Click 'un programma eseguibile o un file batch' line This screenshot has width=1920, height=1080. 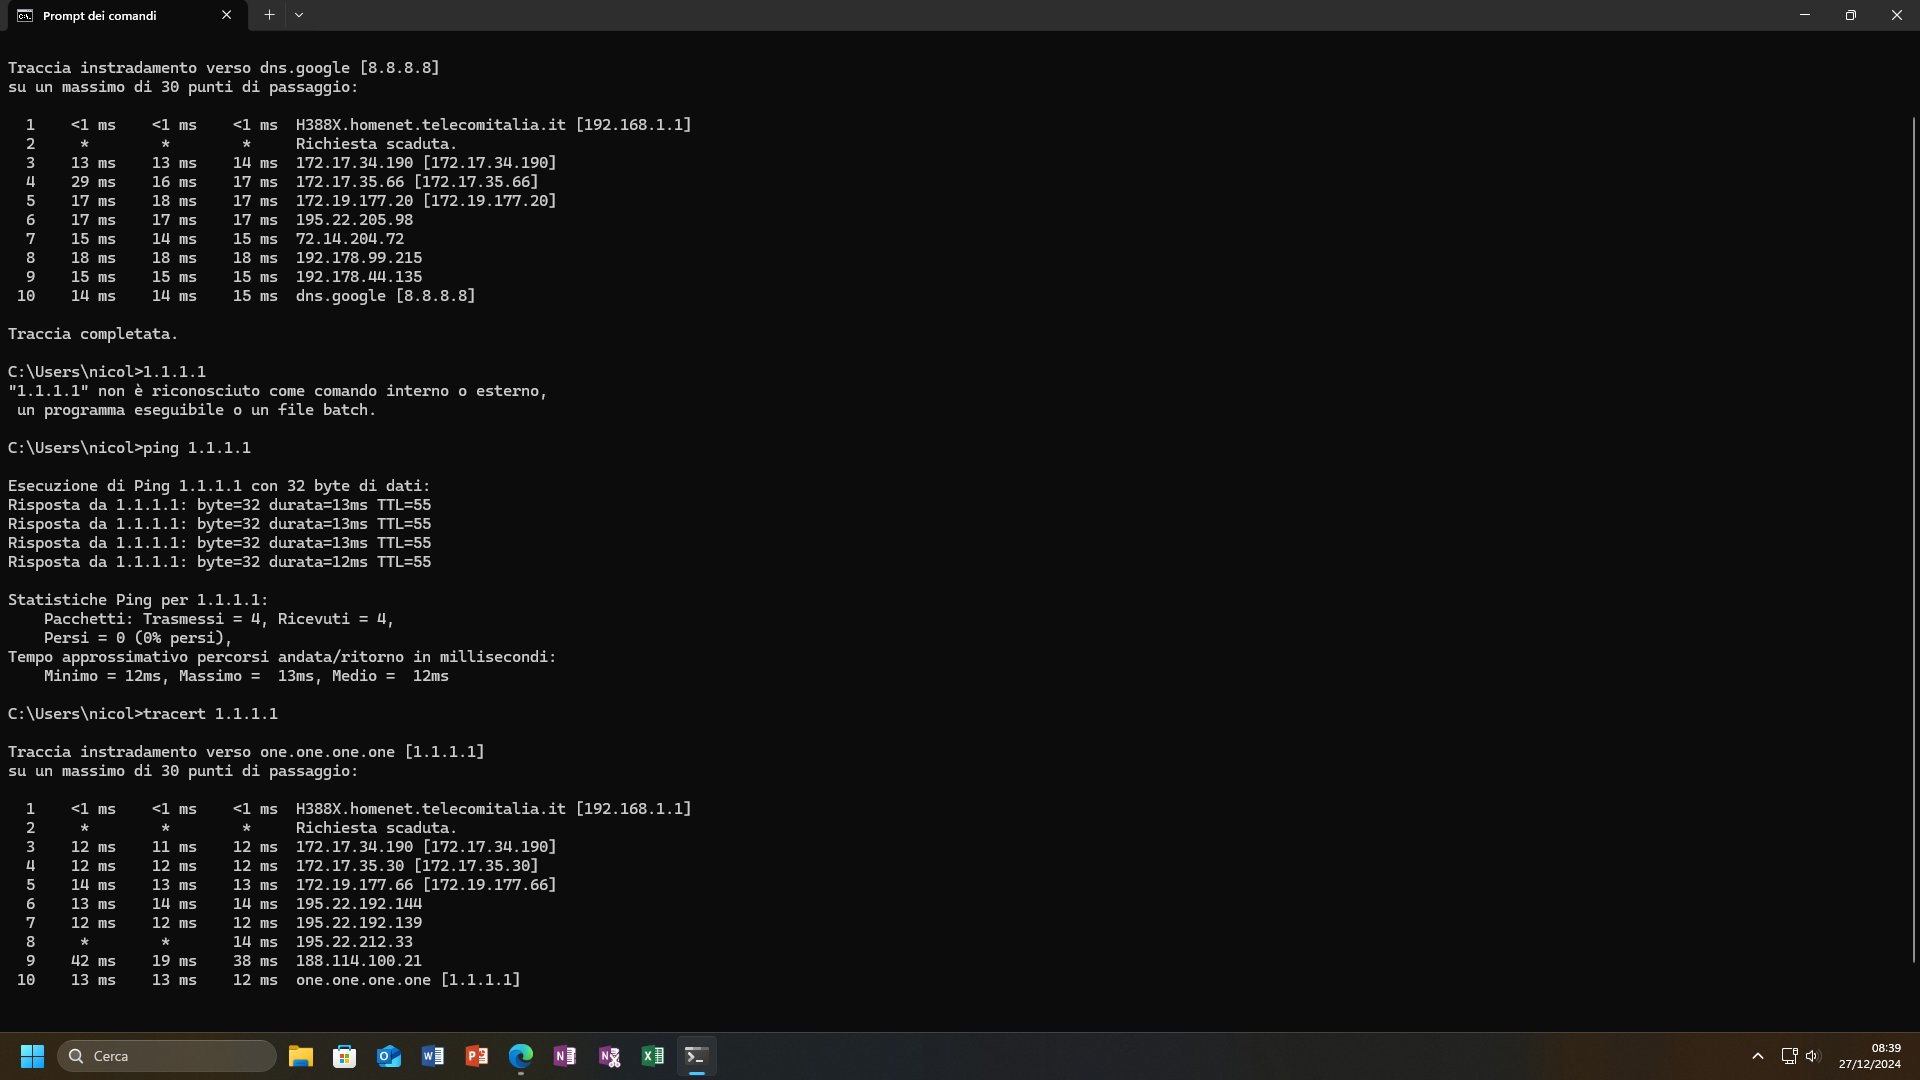pos(196,410)
